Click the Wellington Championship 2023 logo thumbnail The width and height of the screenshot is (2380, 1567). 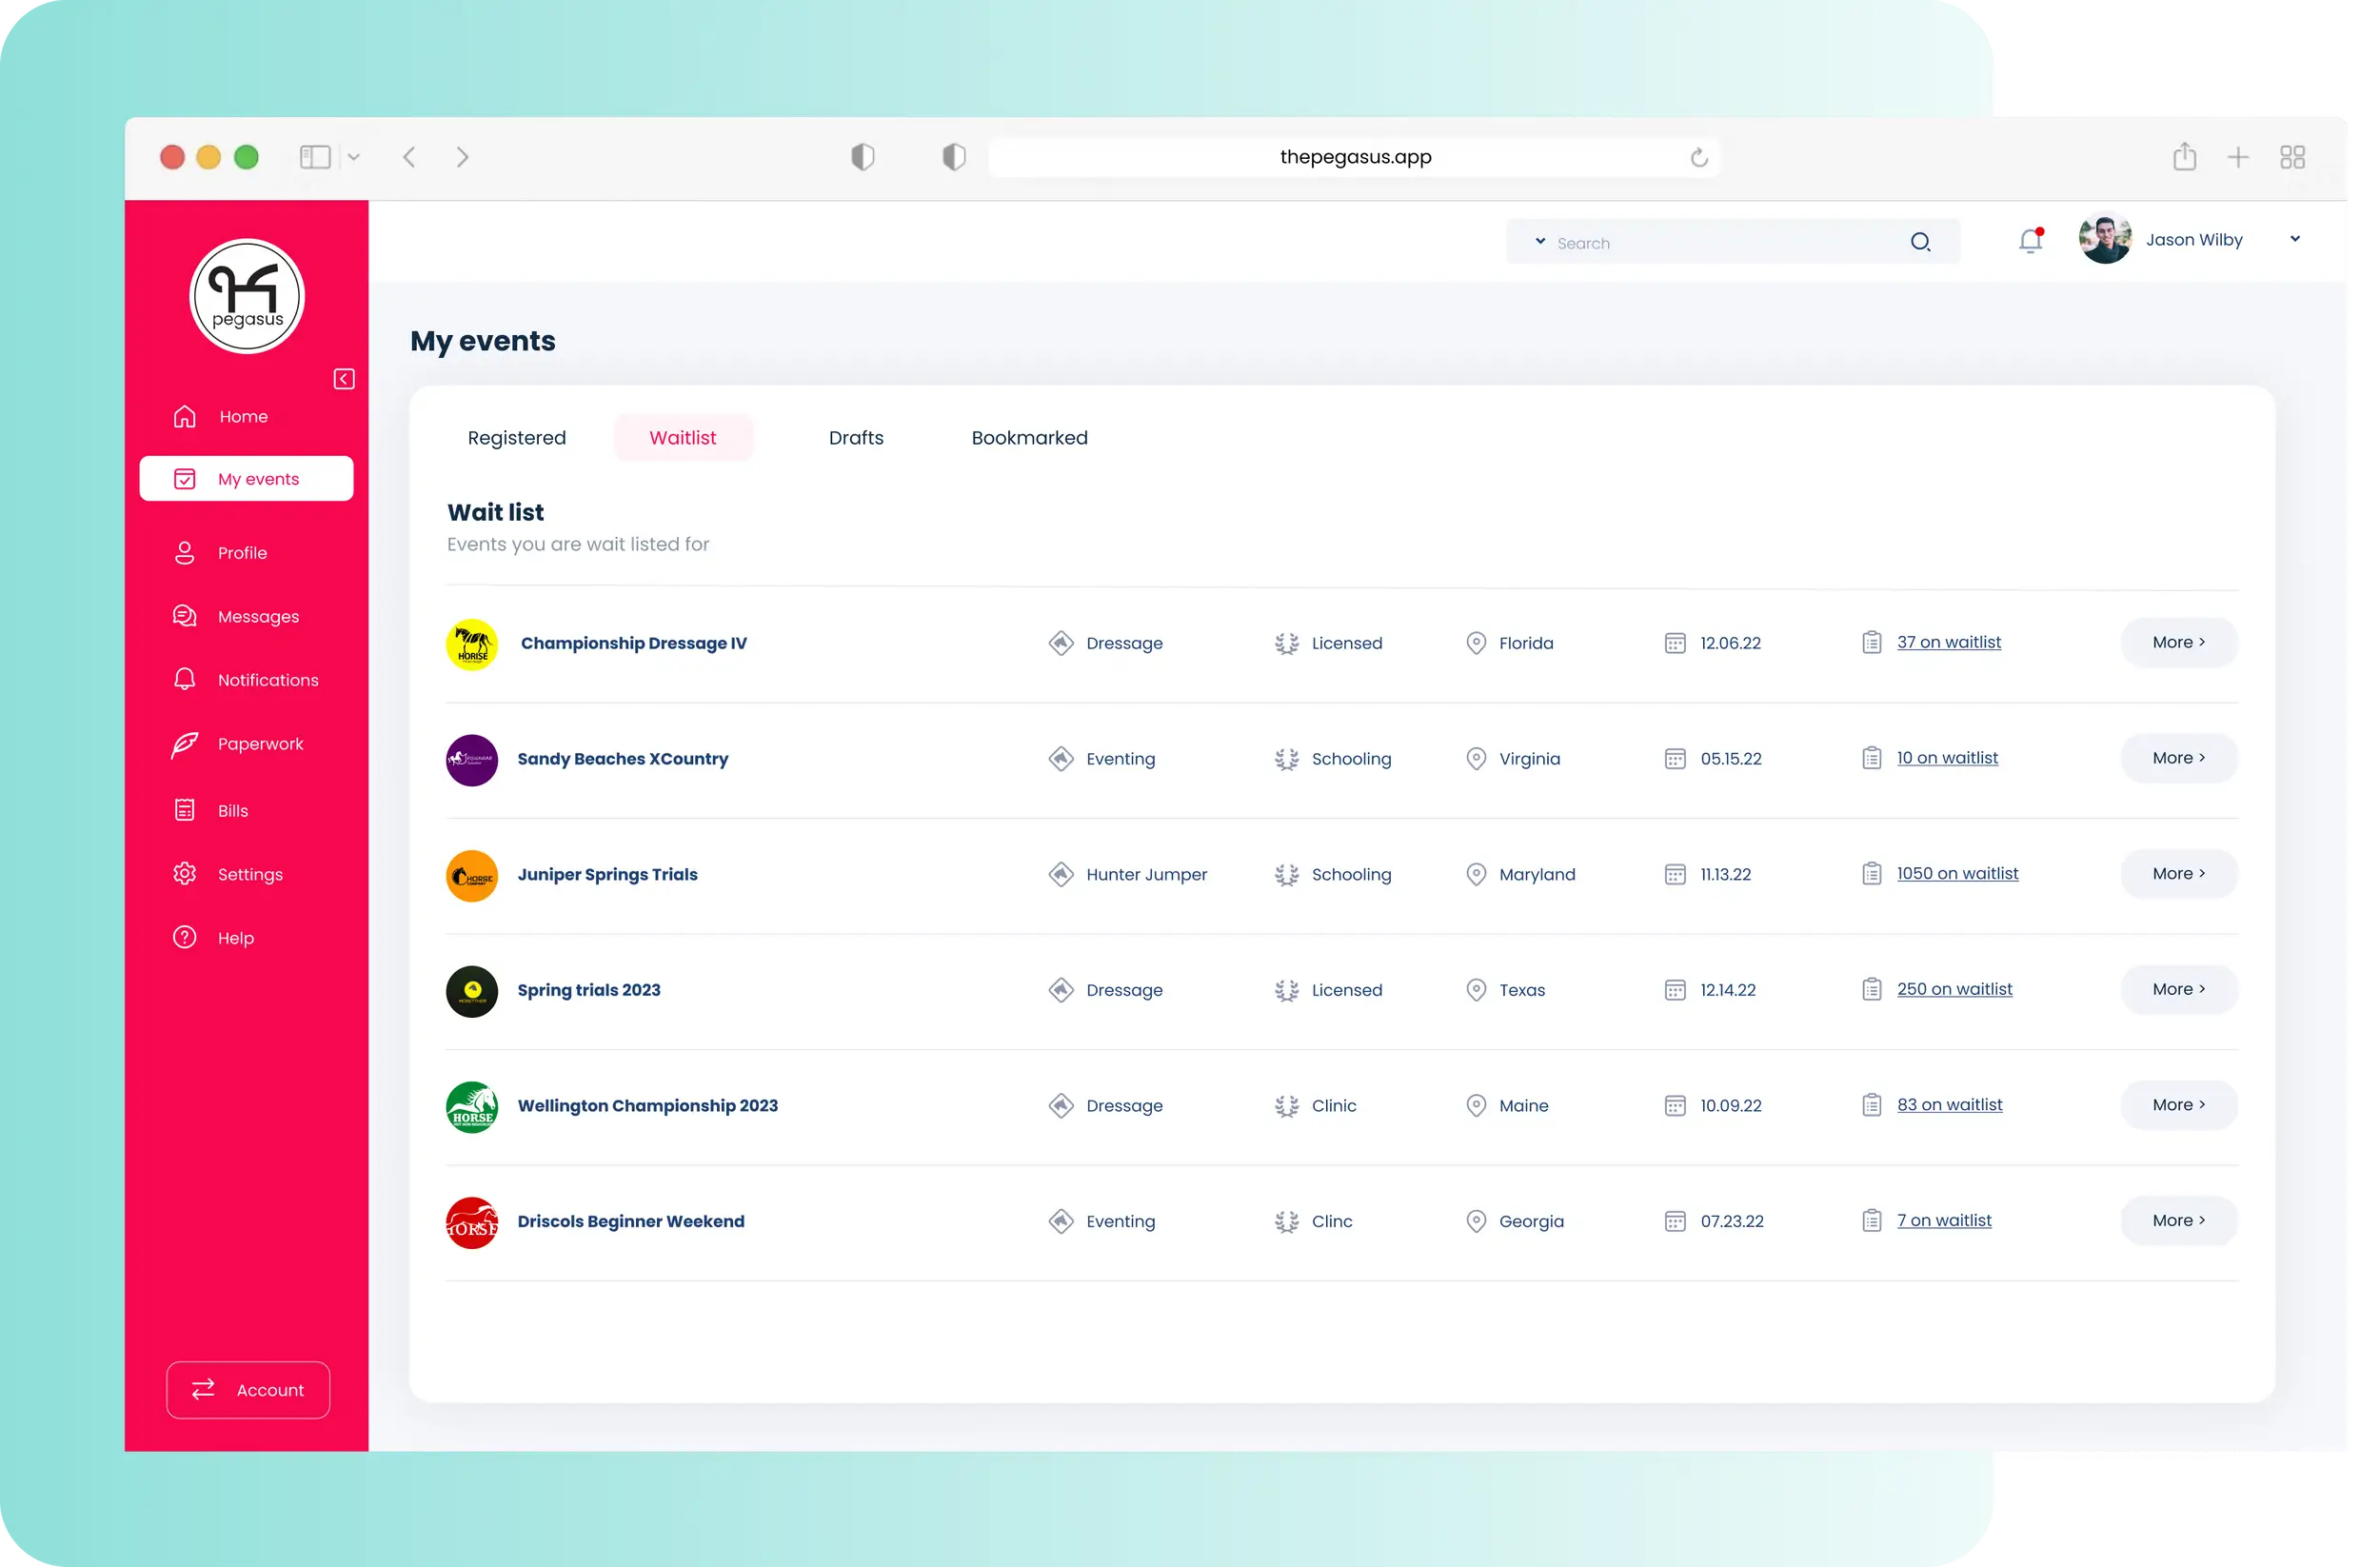coord(472,1106)
